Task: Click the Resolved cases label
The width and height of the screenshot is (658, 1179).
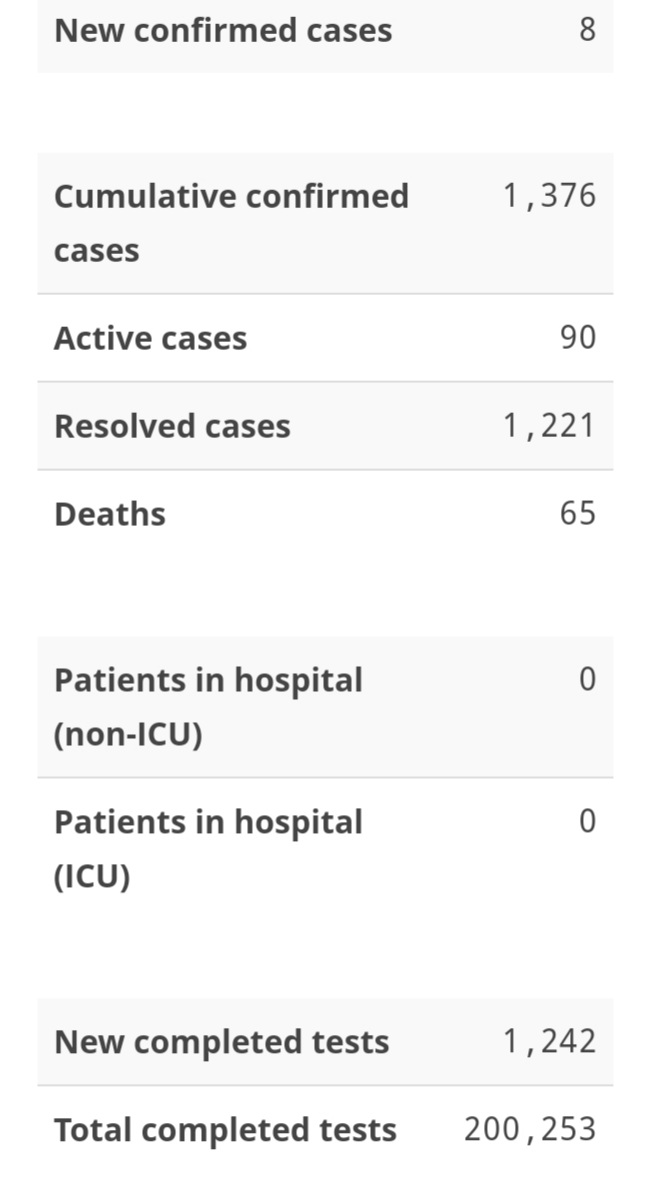Action: pos(172,426)
